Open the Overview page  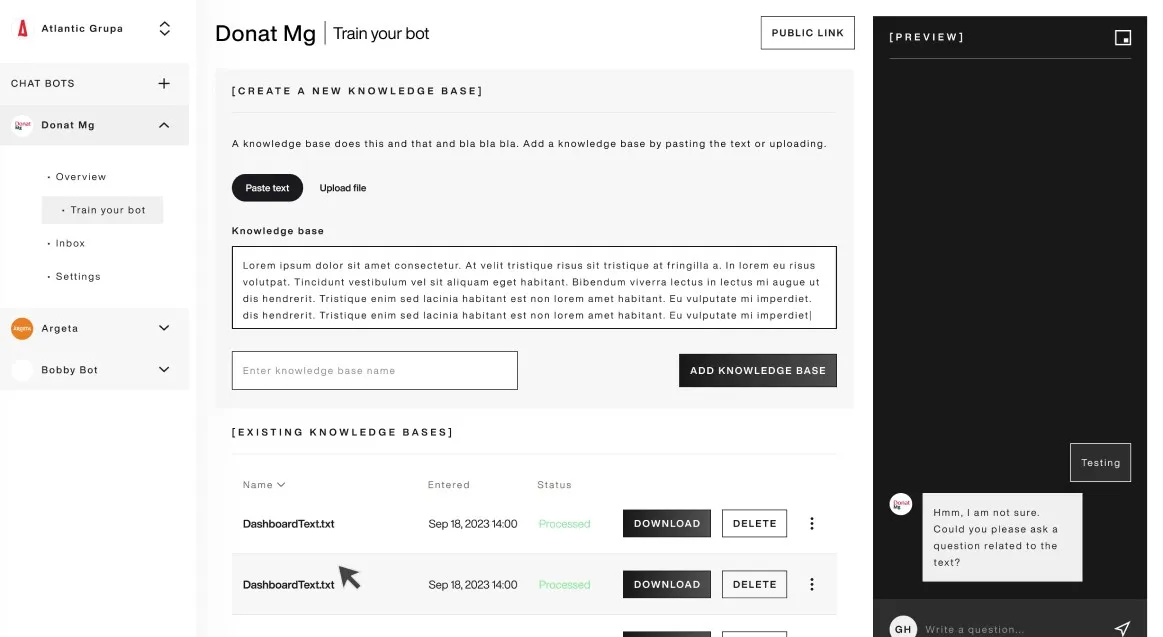point(81,177)
